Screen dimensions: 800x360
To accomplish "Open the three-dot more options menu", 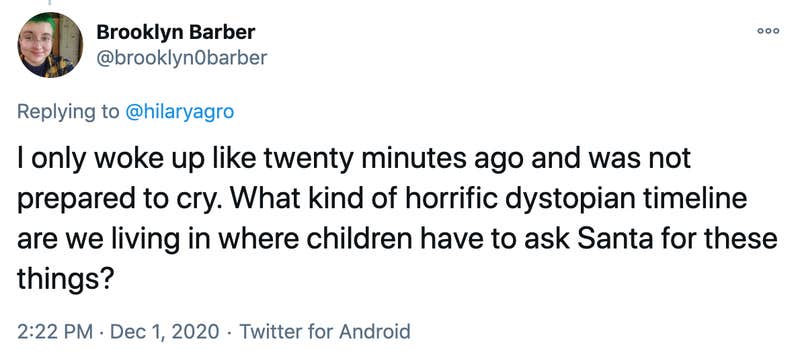I will [768, 31].
